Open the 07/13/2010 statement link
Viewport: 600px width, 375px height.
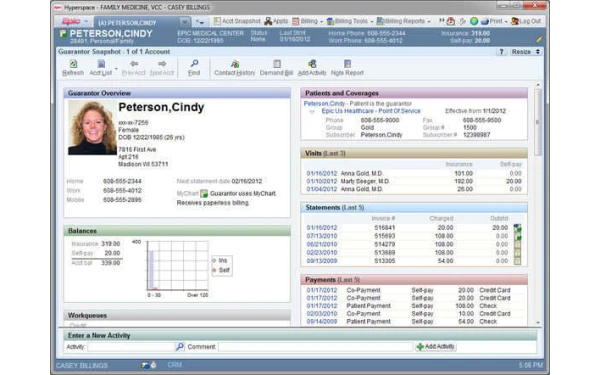click(x=321, y=236)
